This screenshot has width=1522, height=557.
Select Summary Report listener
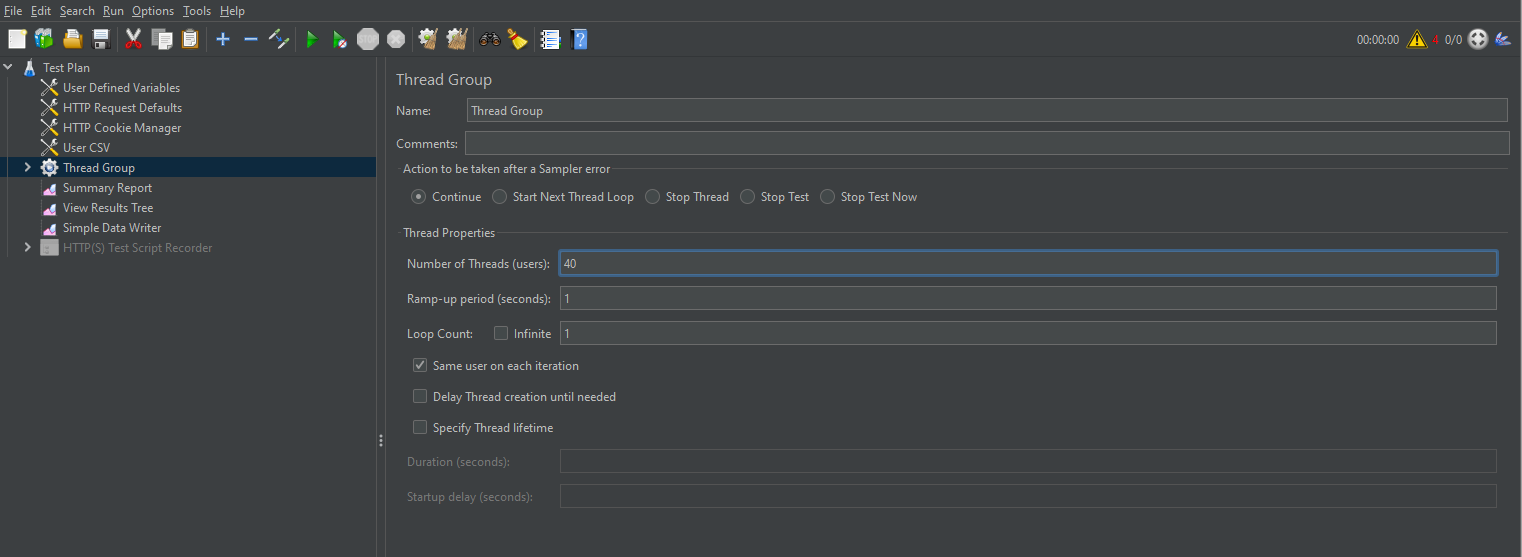coord(107,188)
